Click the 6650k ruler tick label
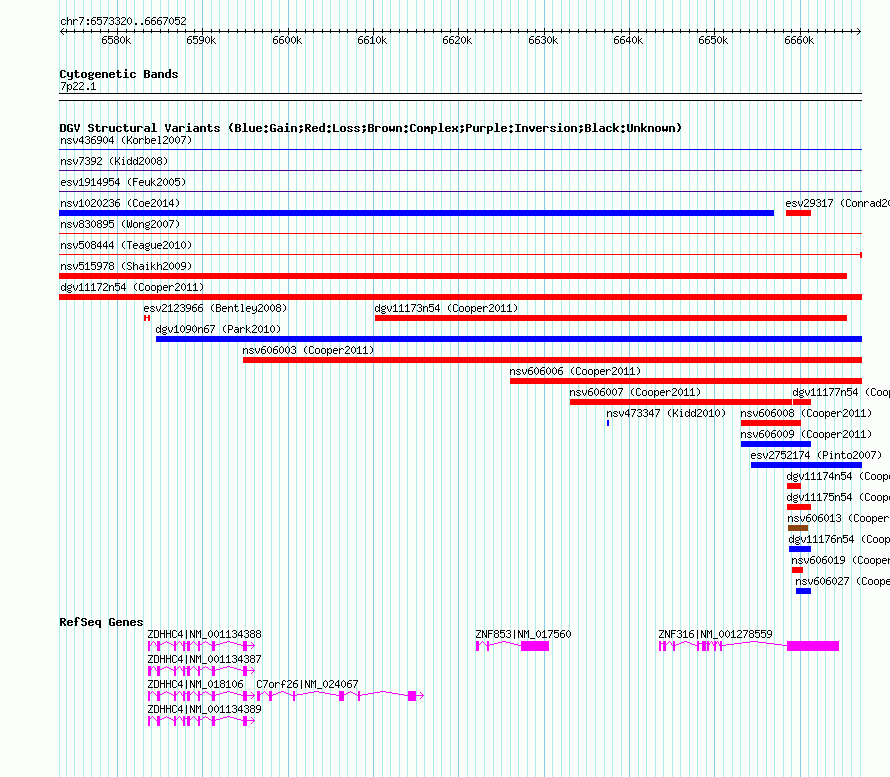Viewport: 890px width, 777px height. [713, 40]
